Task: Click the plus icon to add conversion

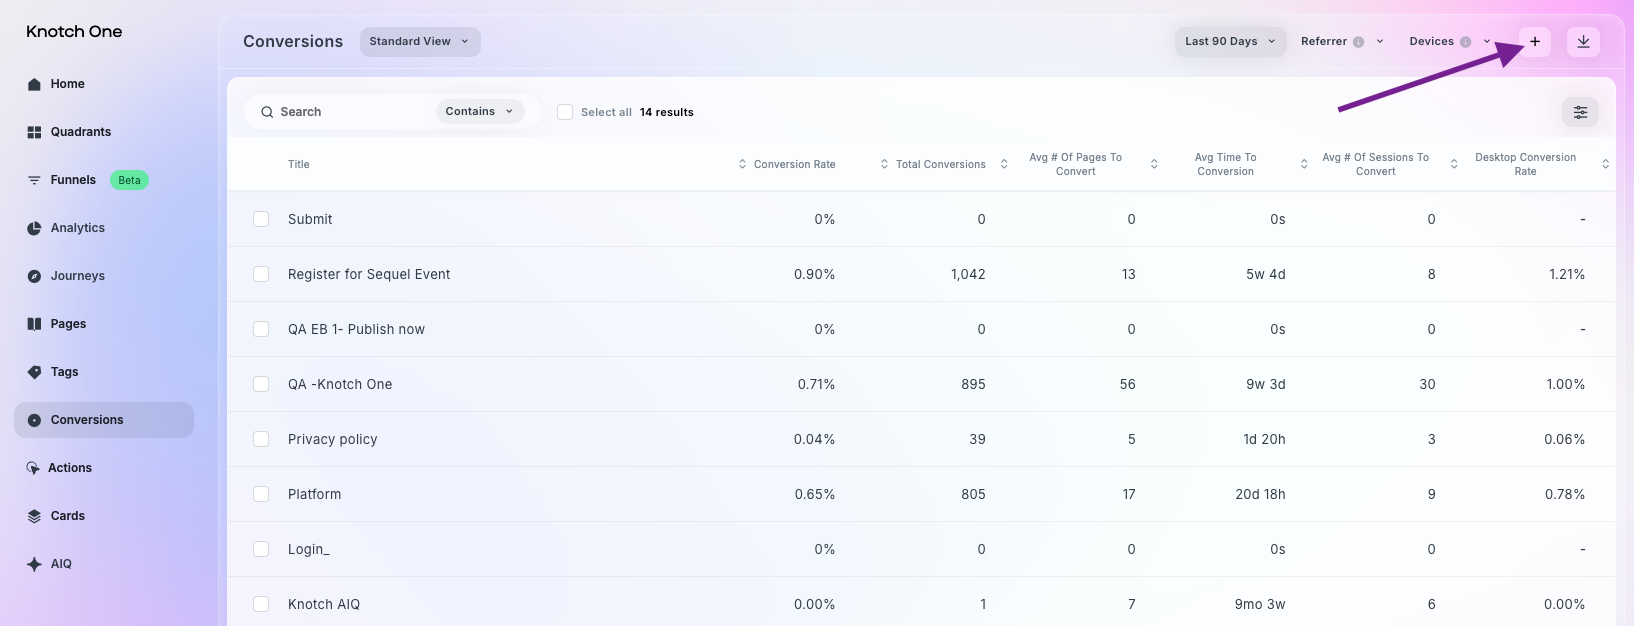Action: 1535,42
